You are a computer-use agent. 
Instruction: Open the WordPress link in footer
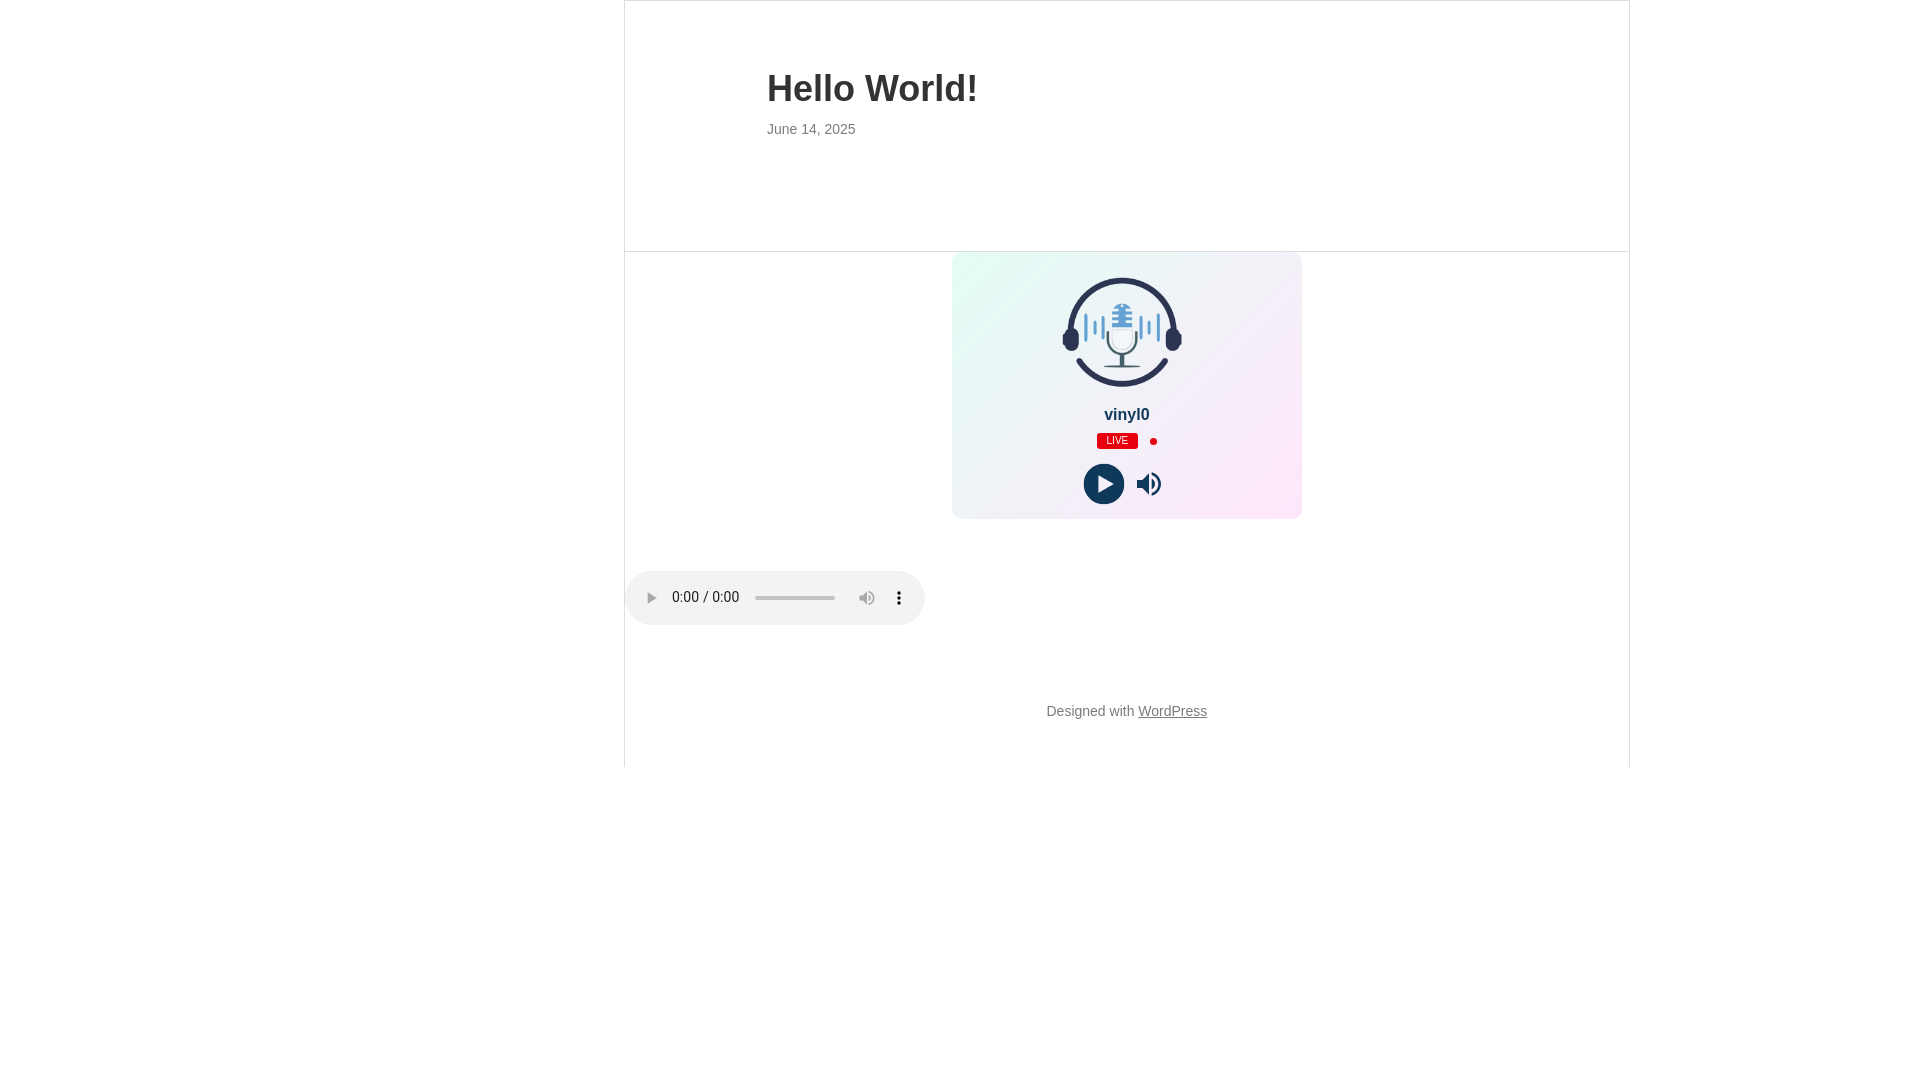tap(1172, 711)
